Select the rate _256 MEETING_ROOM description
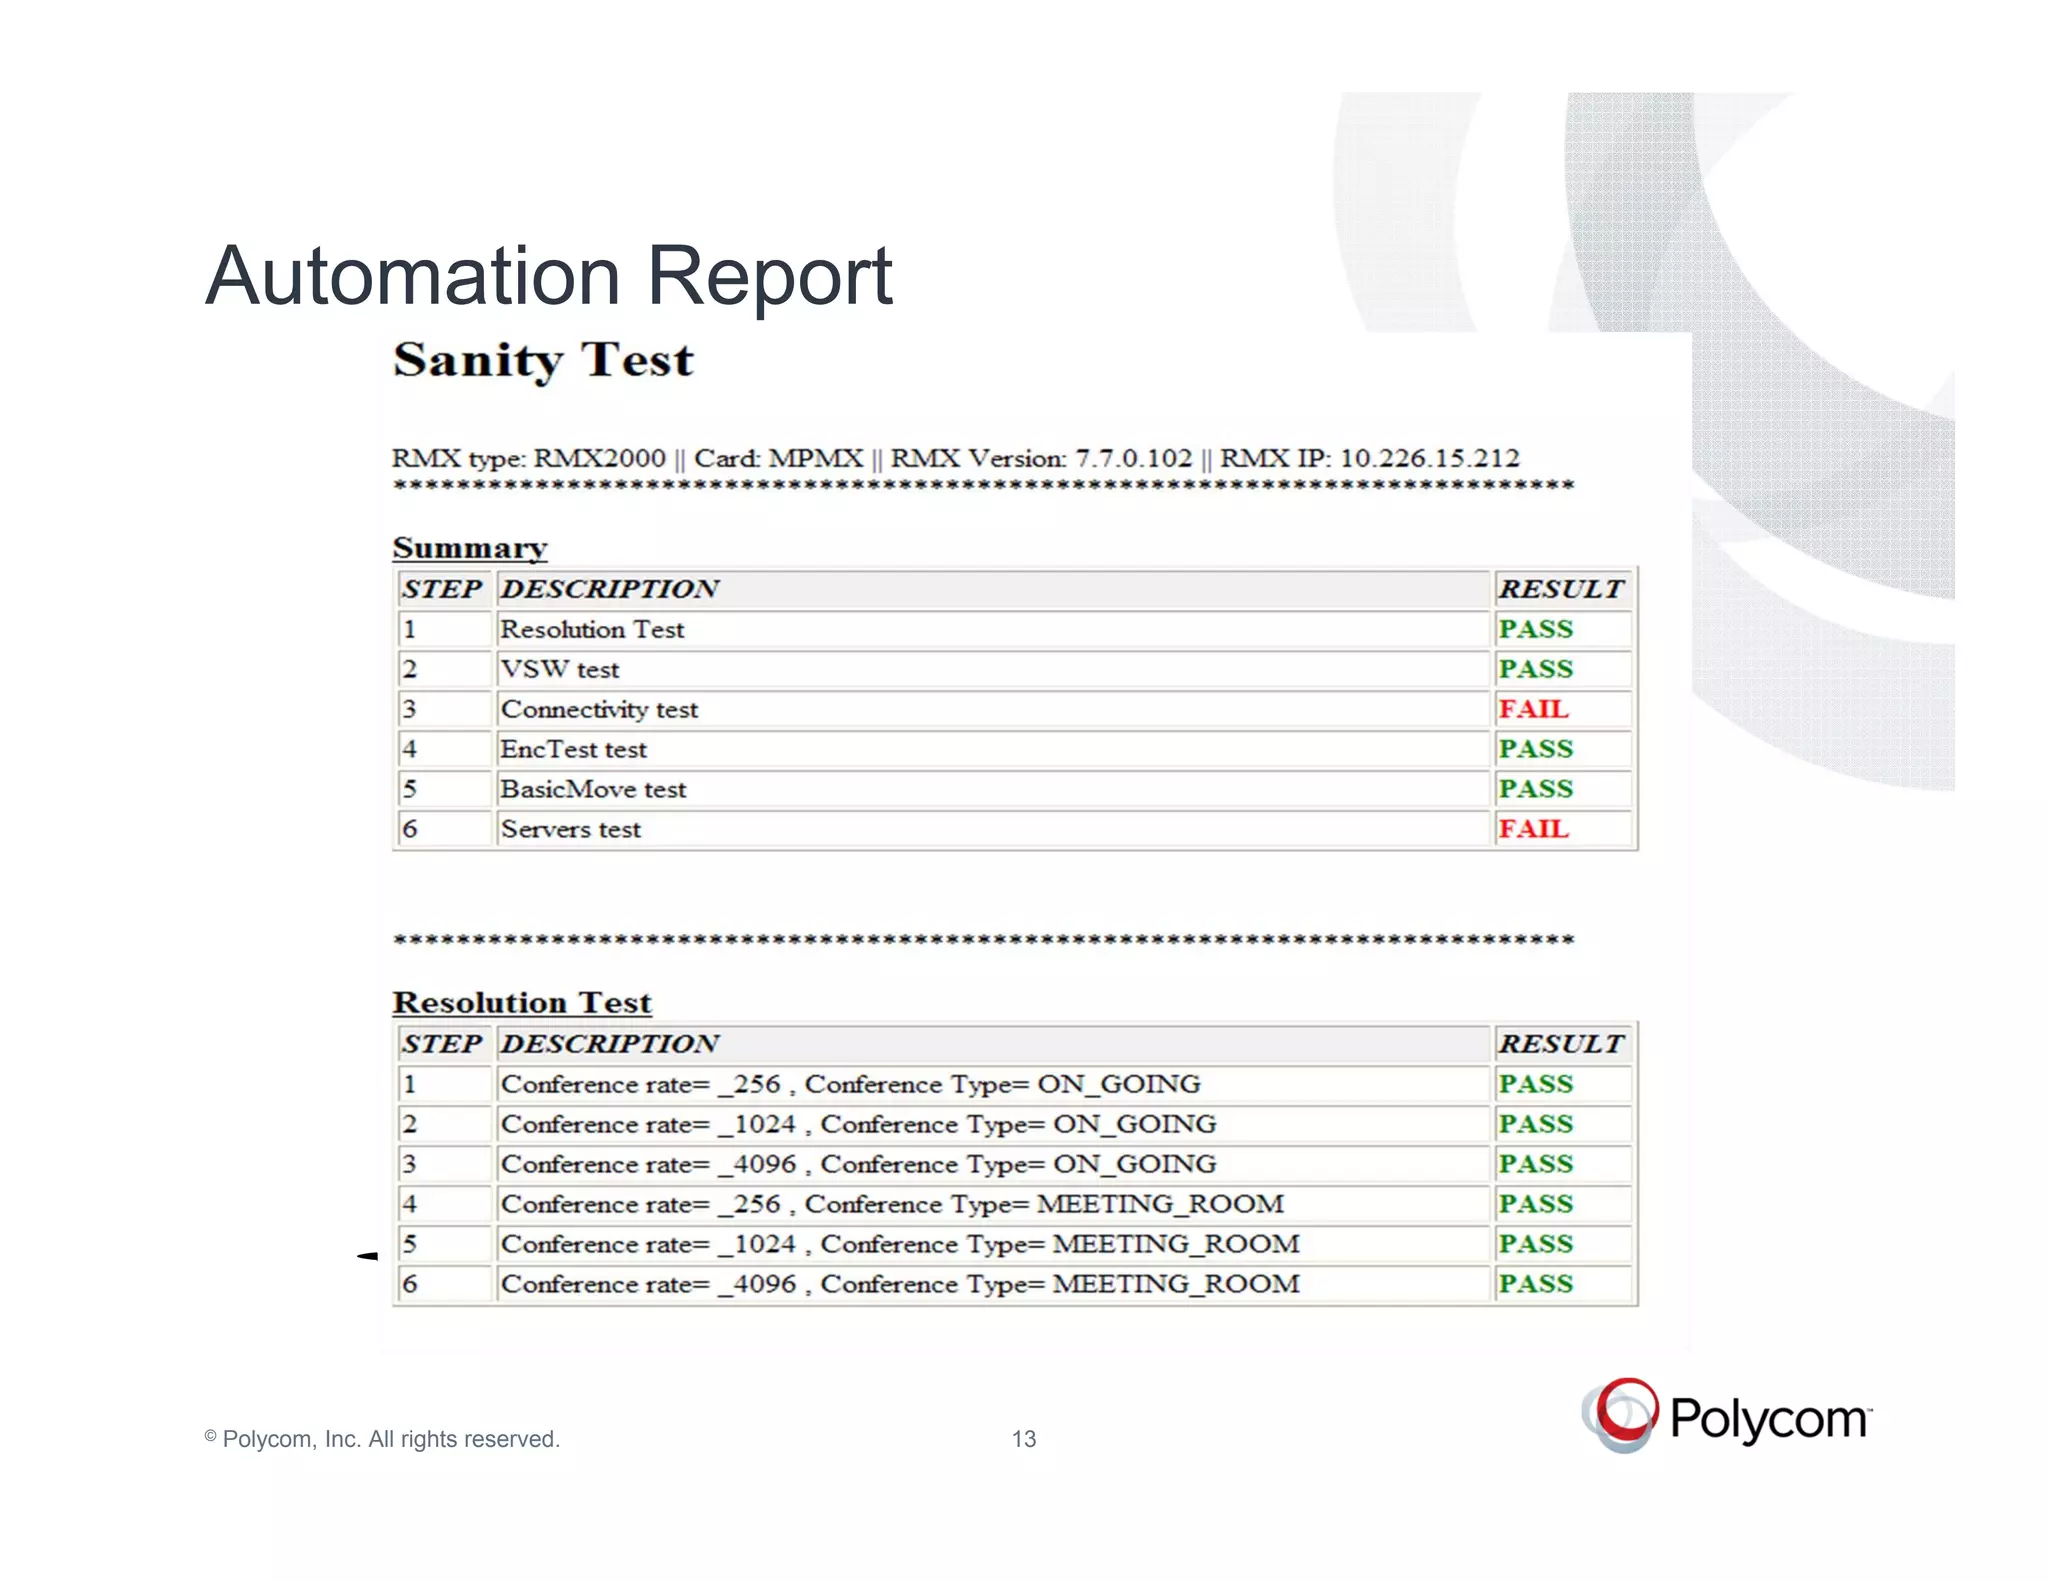 (x=993, y=1204)
